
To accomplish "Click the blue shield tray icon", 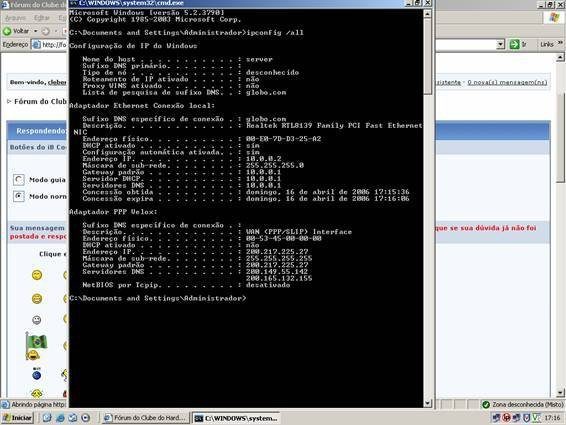I will 527,418.
